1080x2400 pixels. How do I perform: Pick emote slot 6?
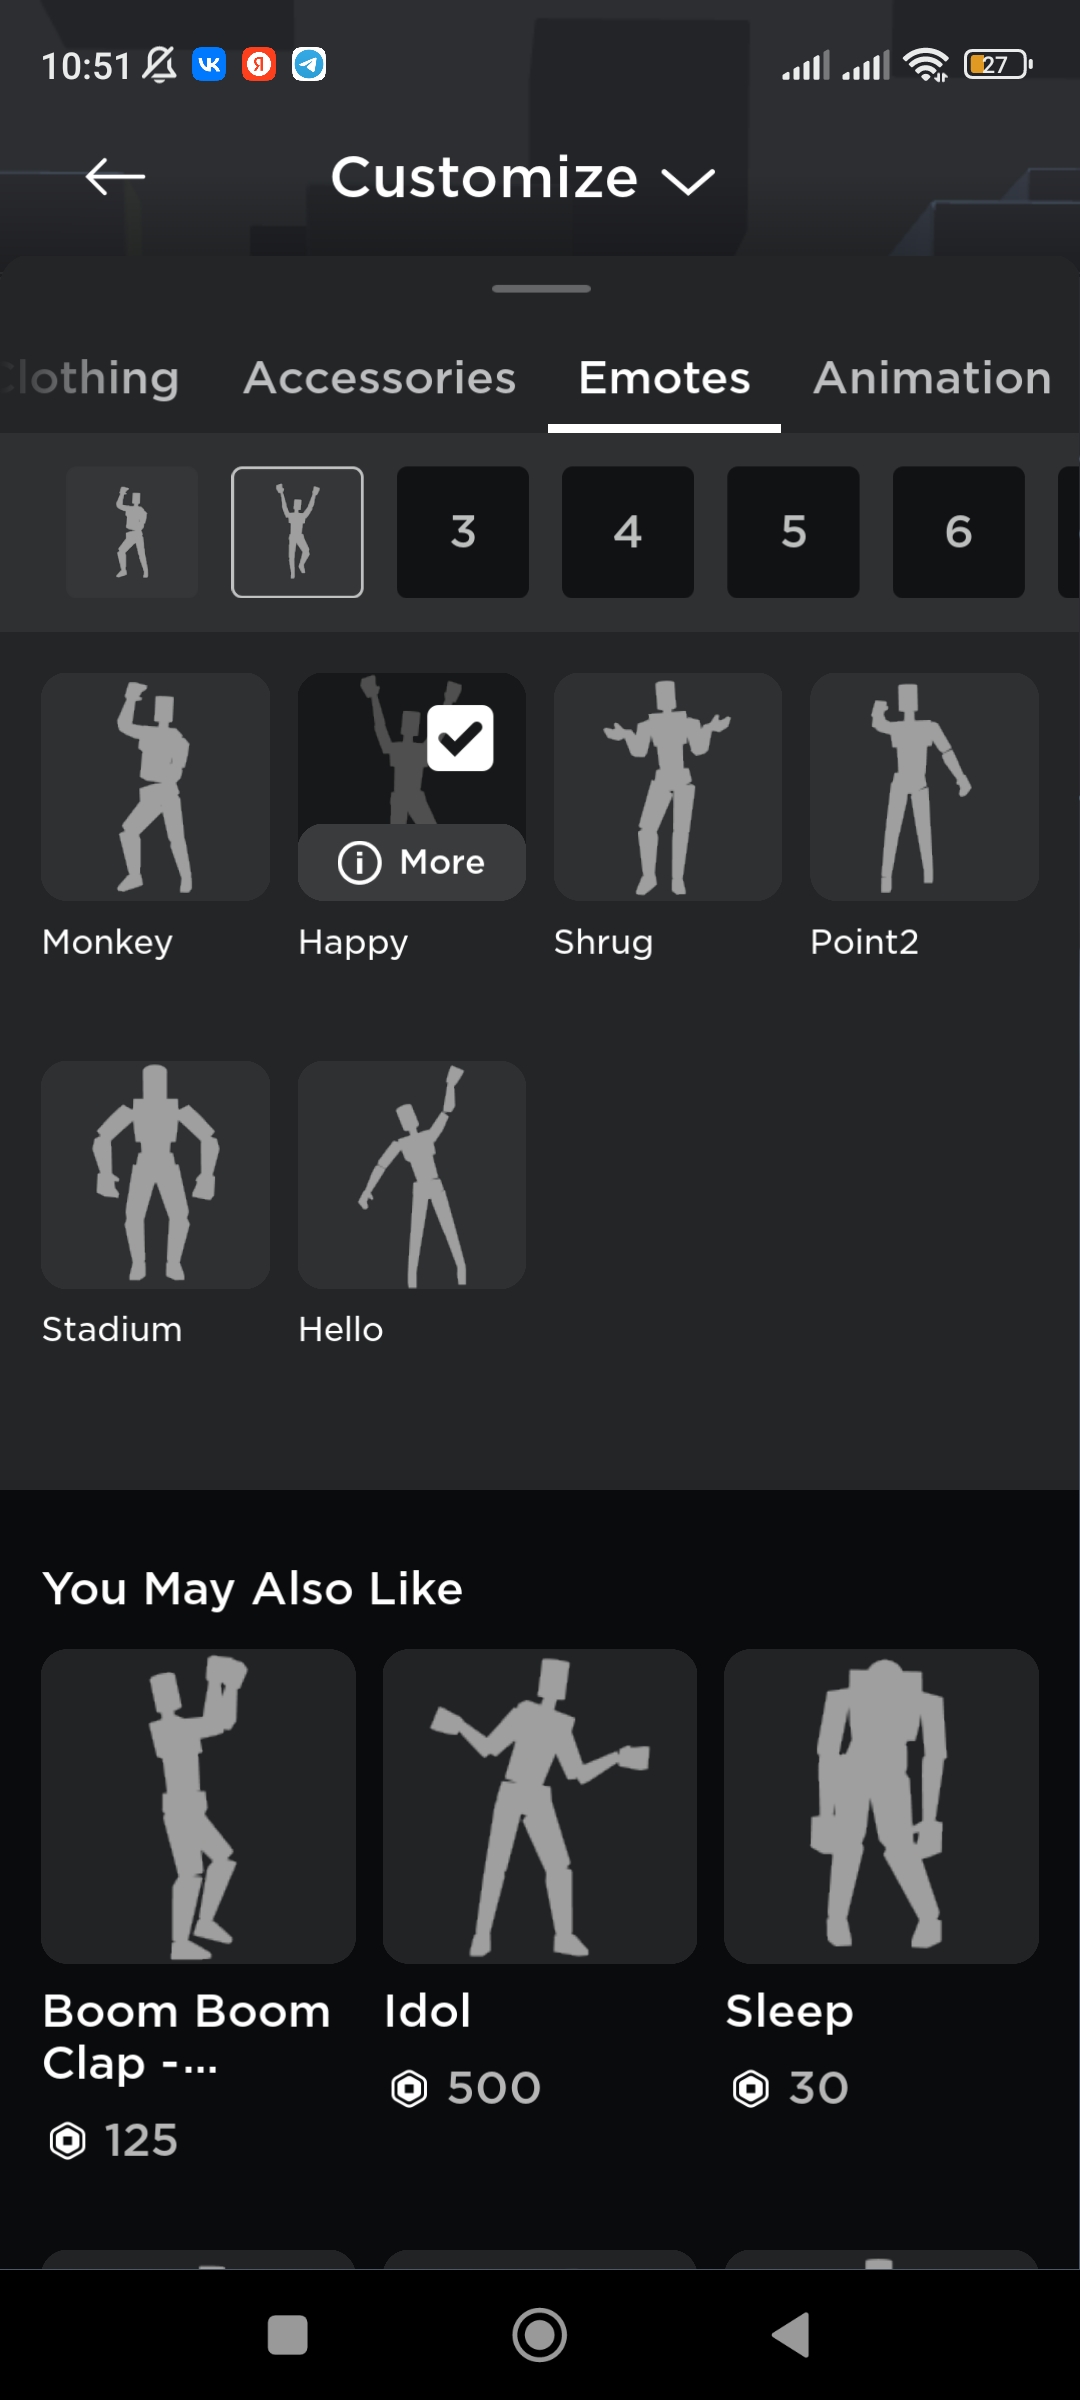point(958,532)
